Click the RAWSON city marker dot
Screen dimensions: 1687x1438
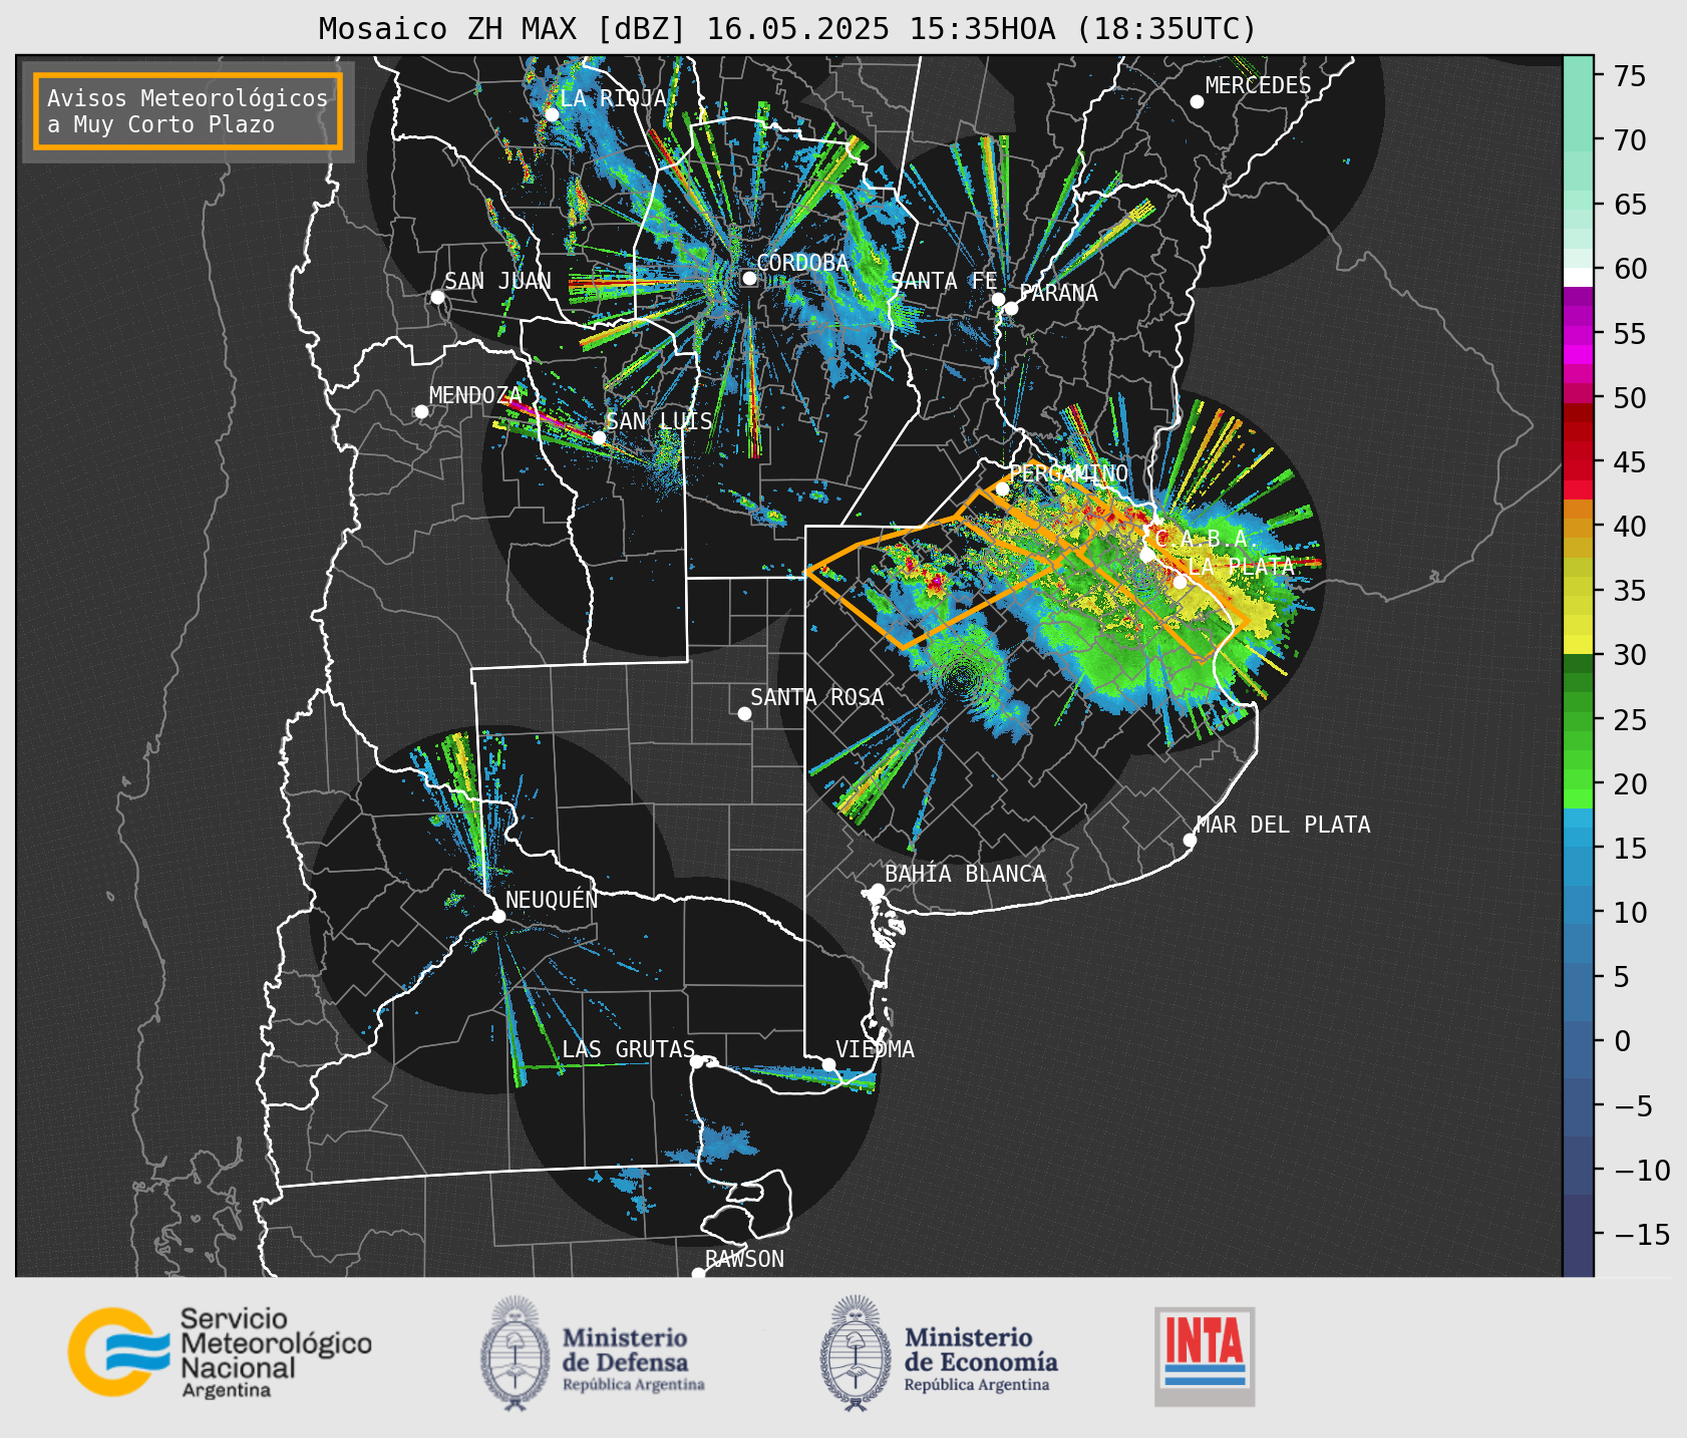pyautogui.click(x=698, y=1274)
